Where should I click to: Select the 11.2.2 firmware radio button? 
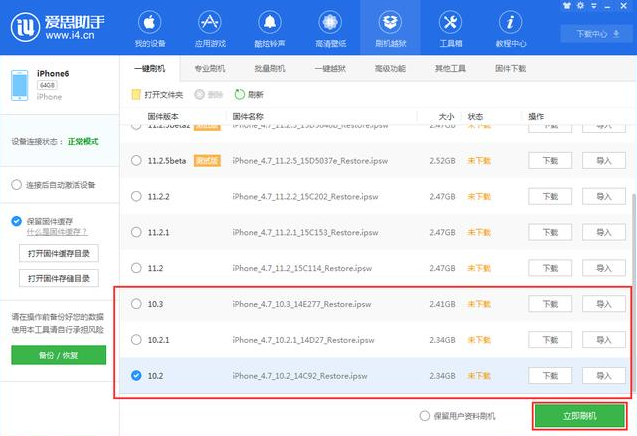(x=136, y=196)
